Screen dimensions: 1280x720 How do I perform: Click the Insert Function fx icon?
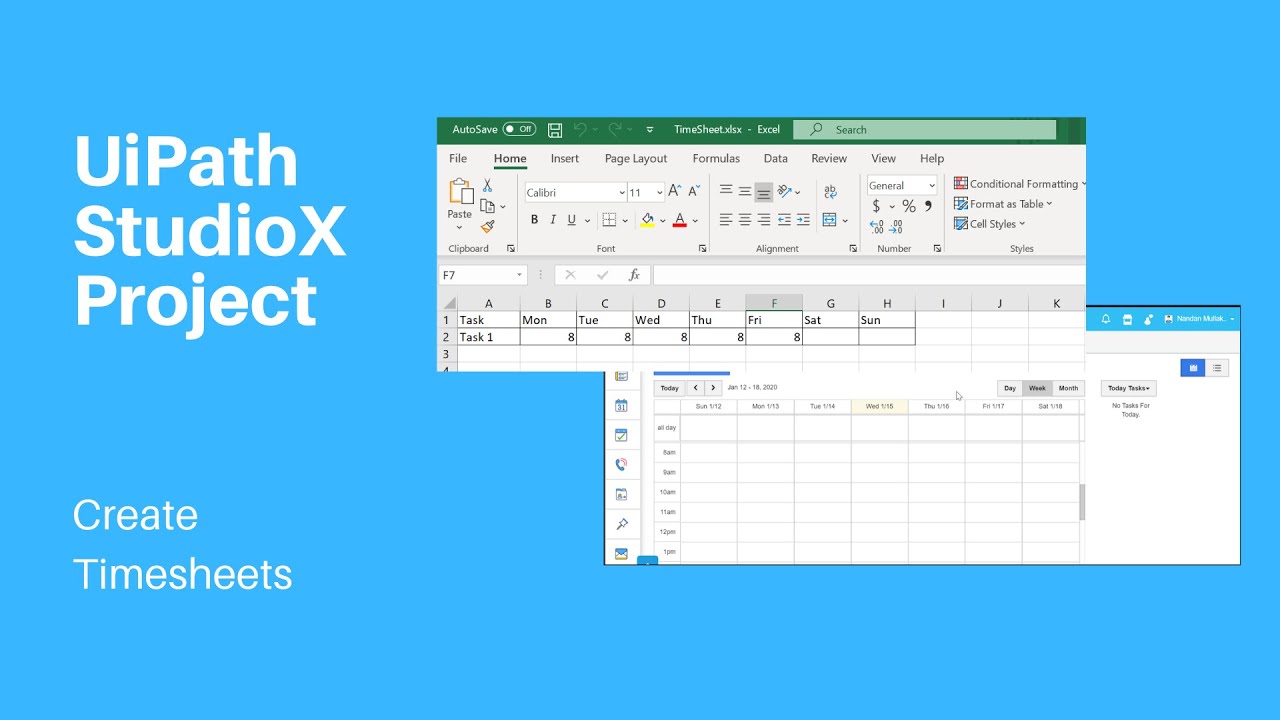(x=634, y=275)
